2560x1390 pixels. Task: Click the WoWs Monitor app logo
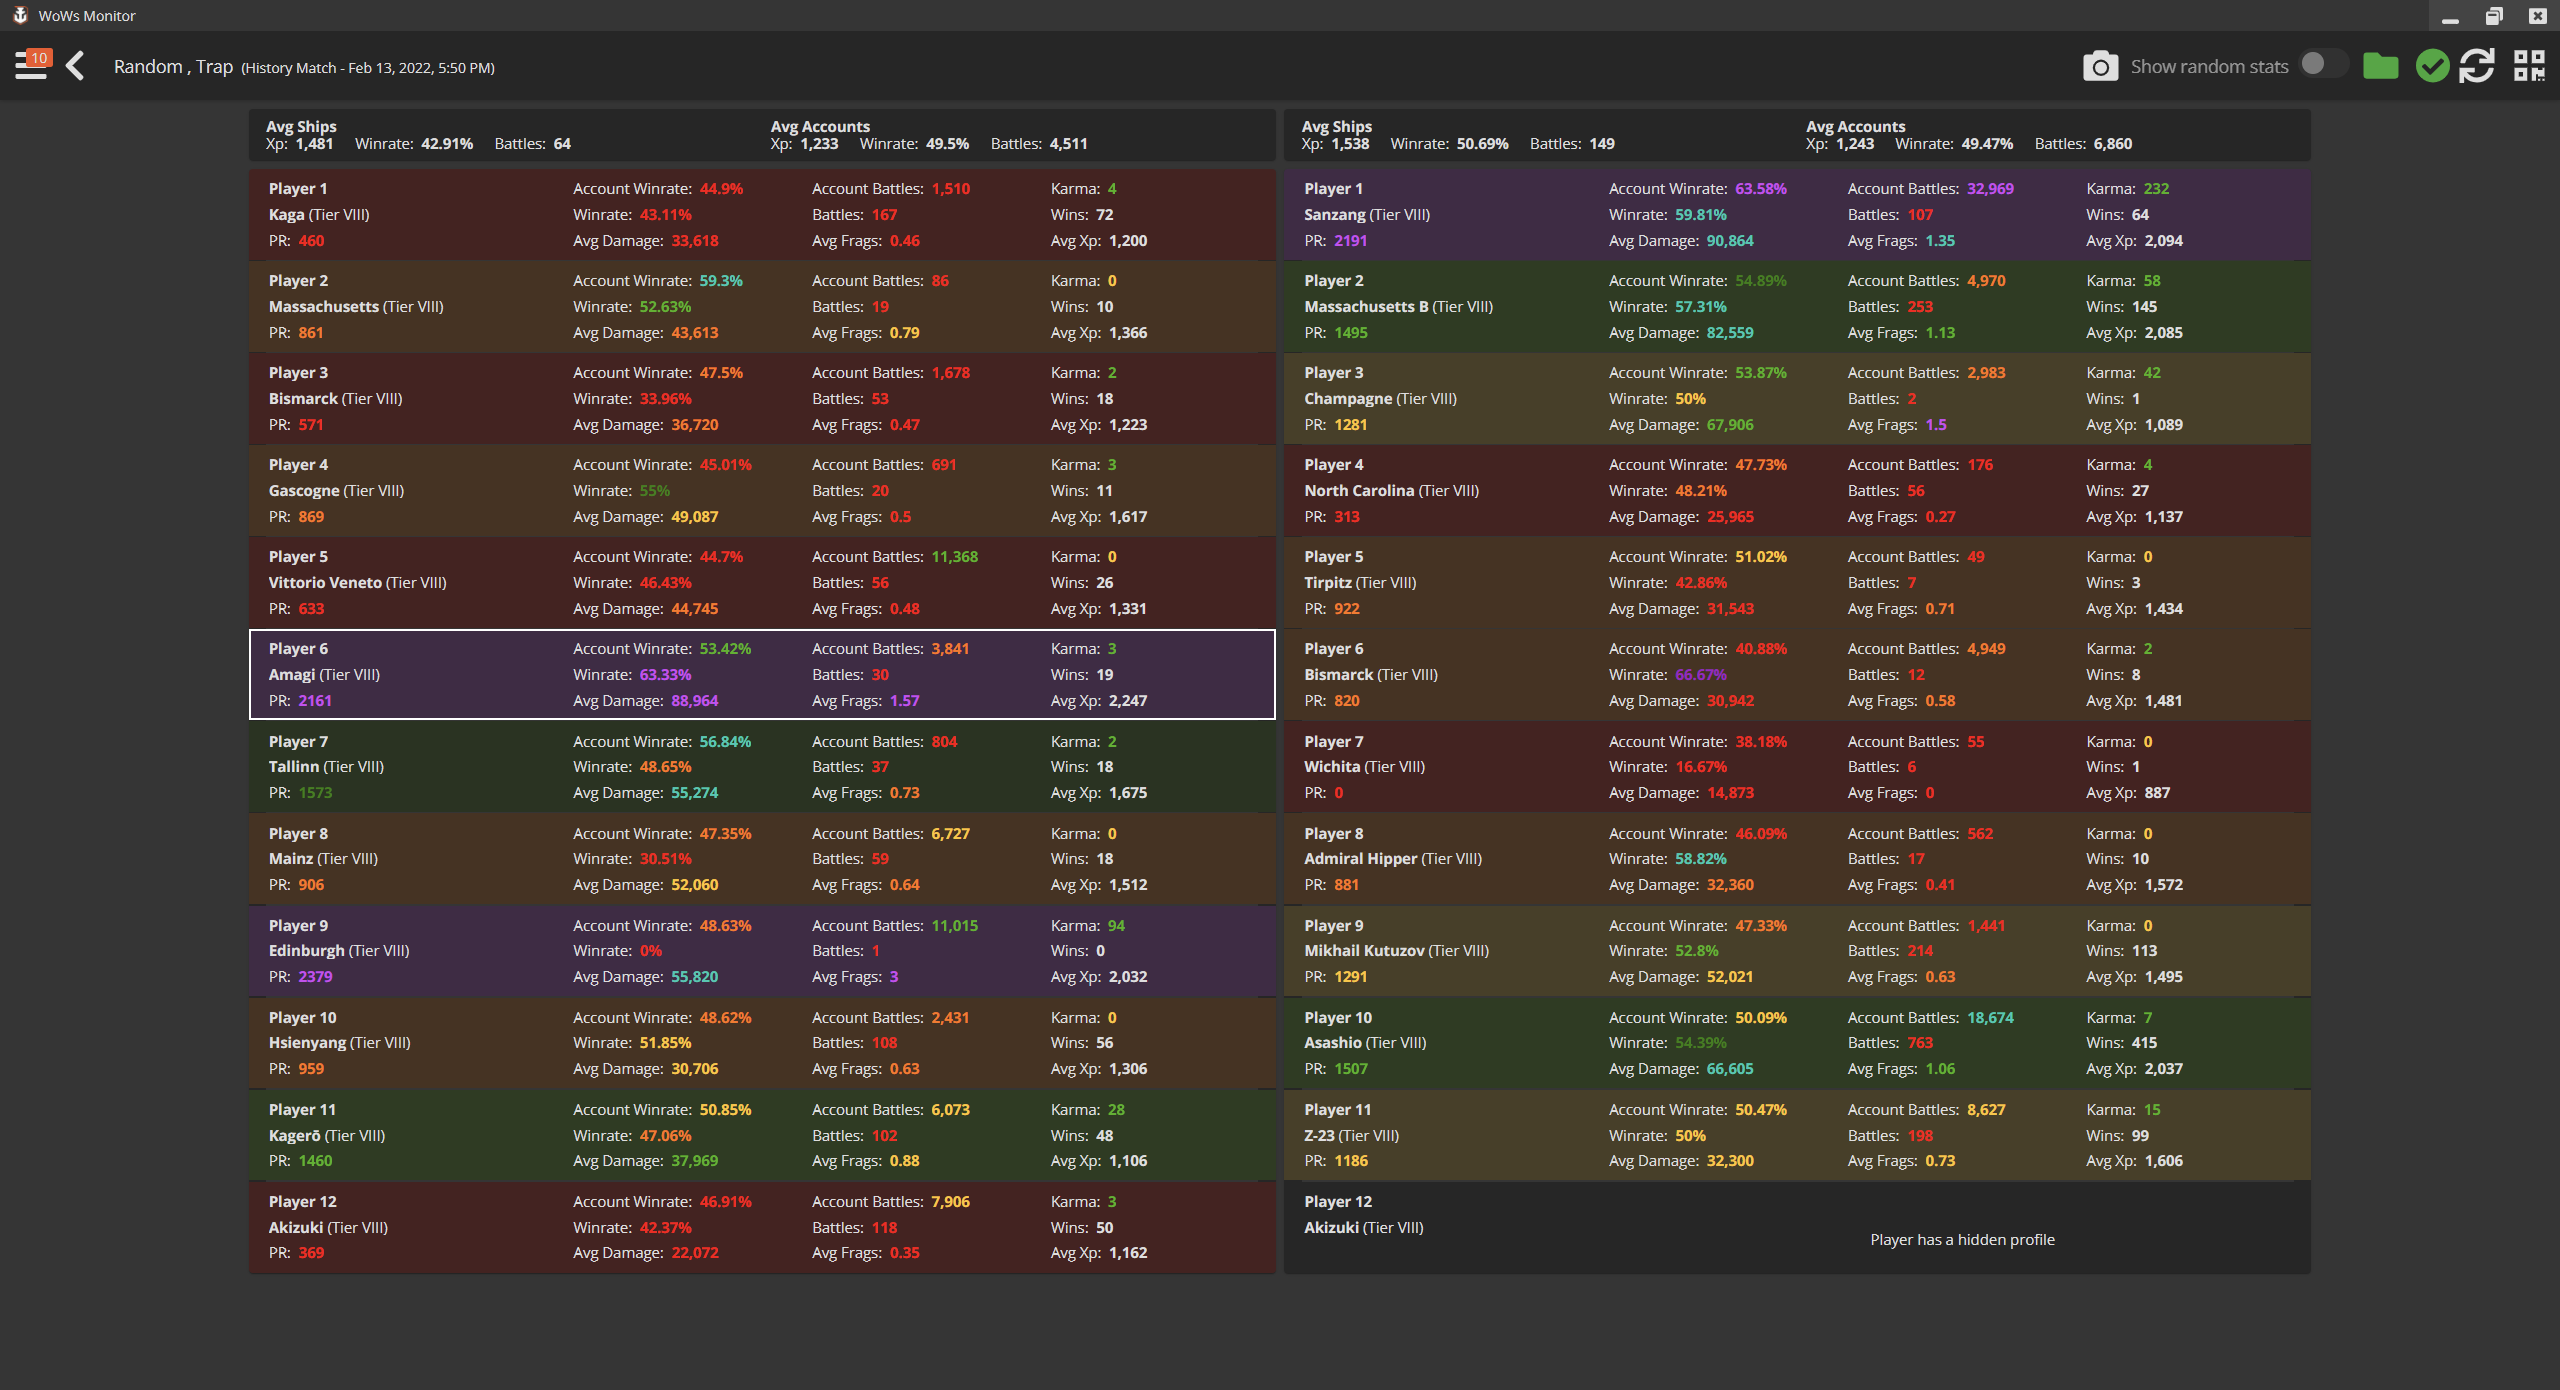coord(19,15)
